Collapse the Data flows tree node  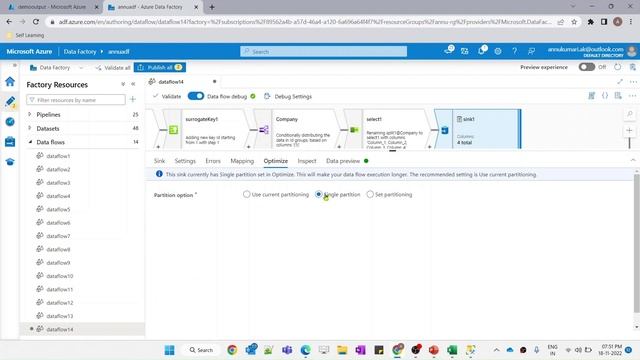click(x=30, y=142)
